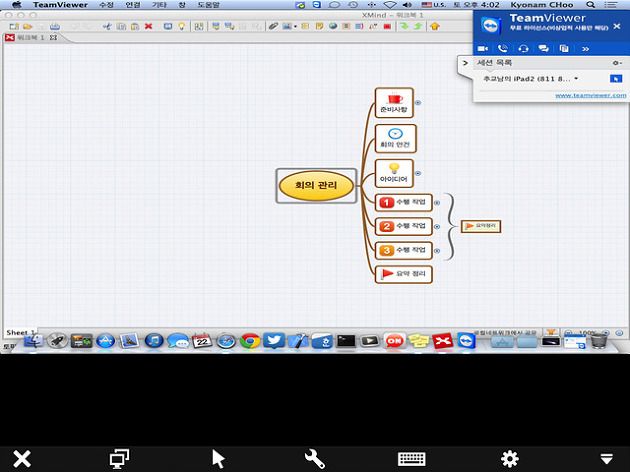
Task: Open www.teamviewer.com link
Action: (590, 96)
